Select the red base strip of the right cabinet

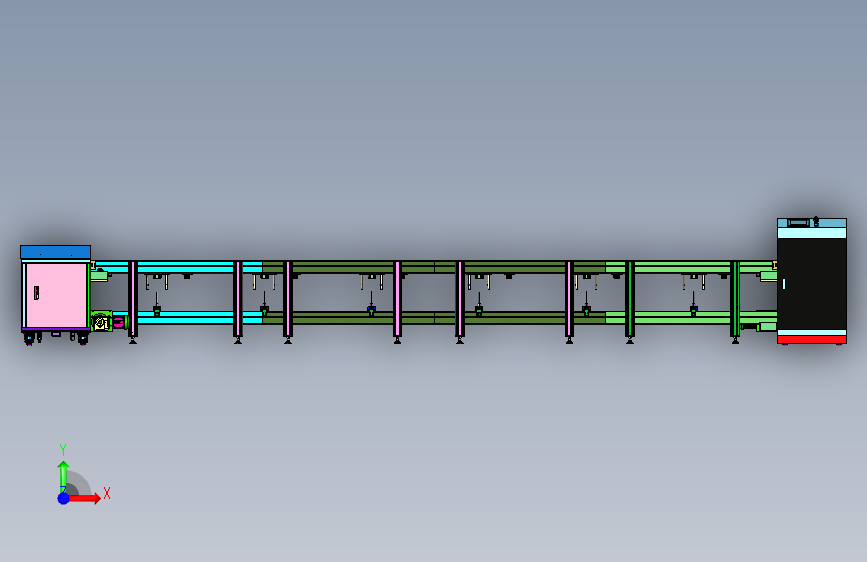click(x=812, y=340)
